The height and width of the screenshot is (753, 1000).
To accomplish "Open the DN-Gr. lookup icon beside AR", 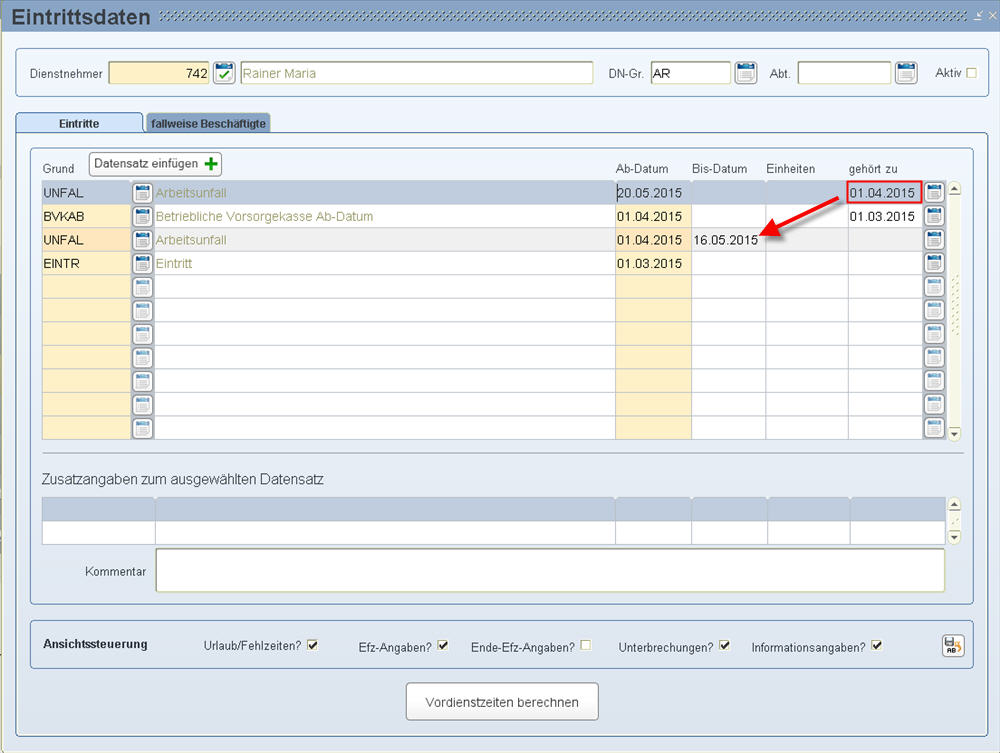I will [746, 73].
